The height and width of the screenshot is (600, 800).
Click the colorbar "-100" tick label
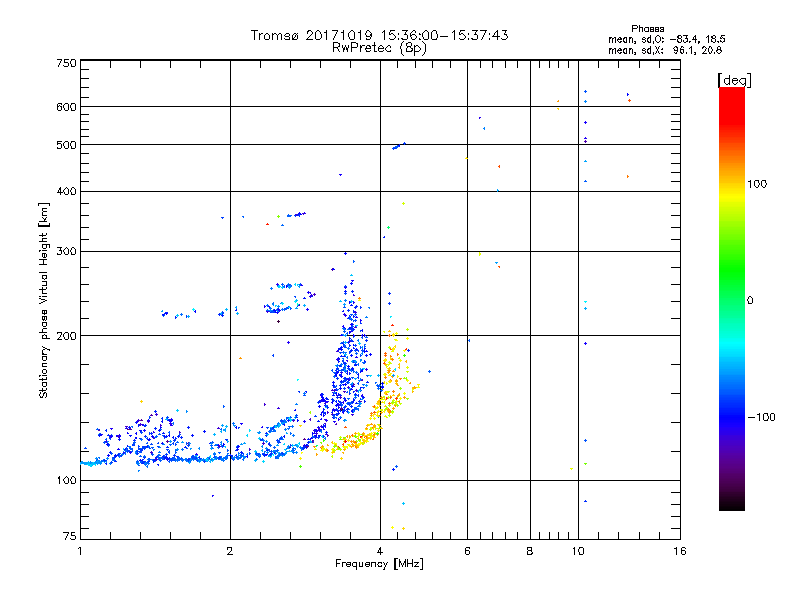(x=762, y=417)
